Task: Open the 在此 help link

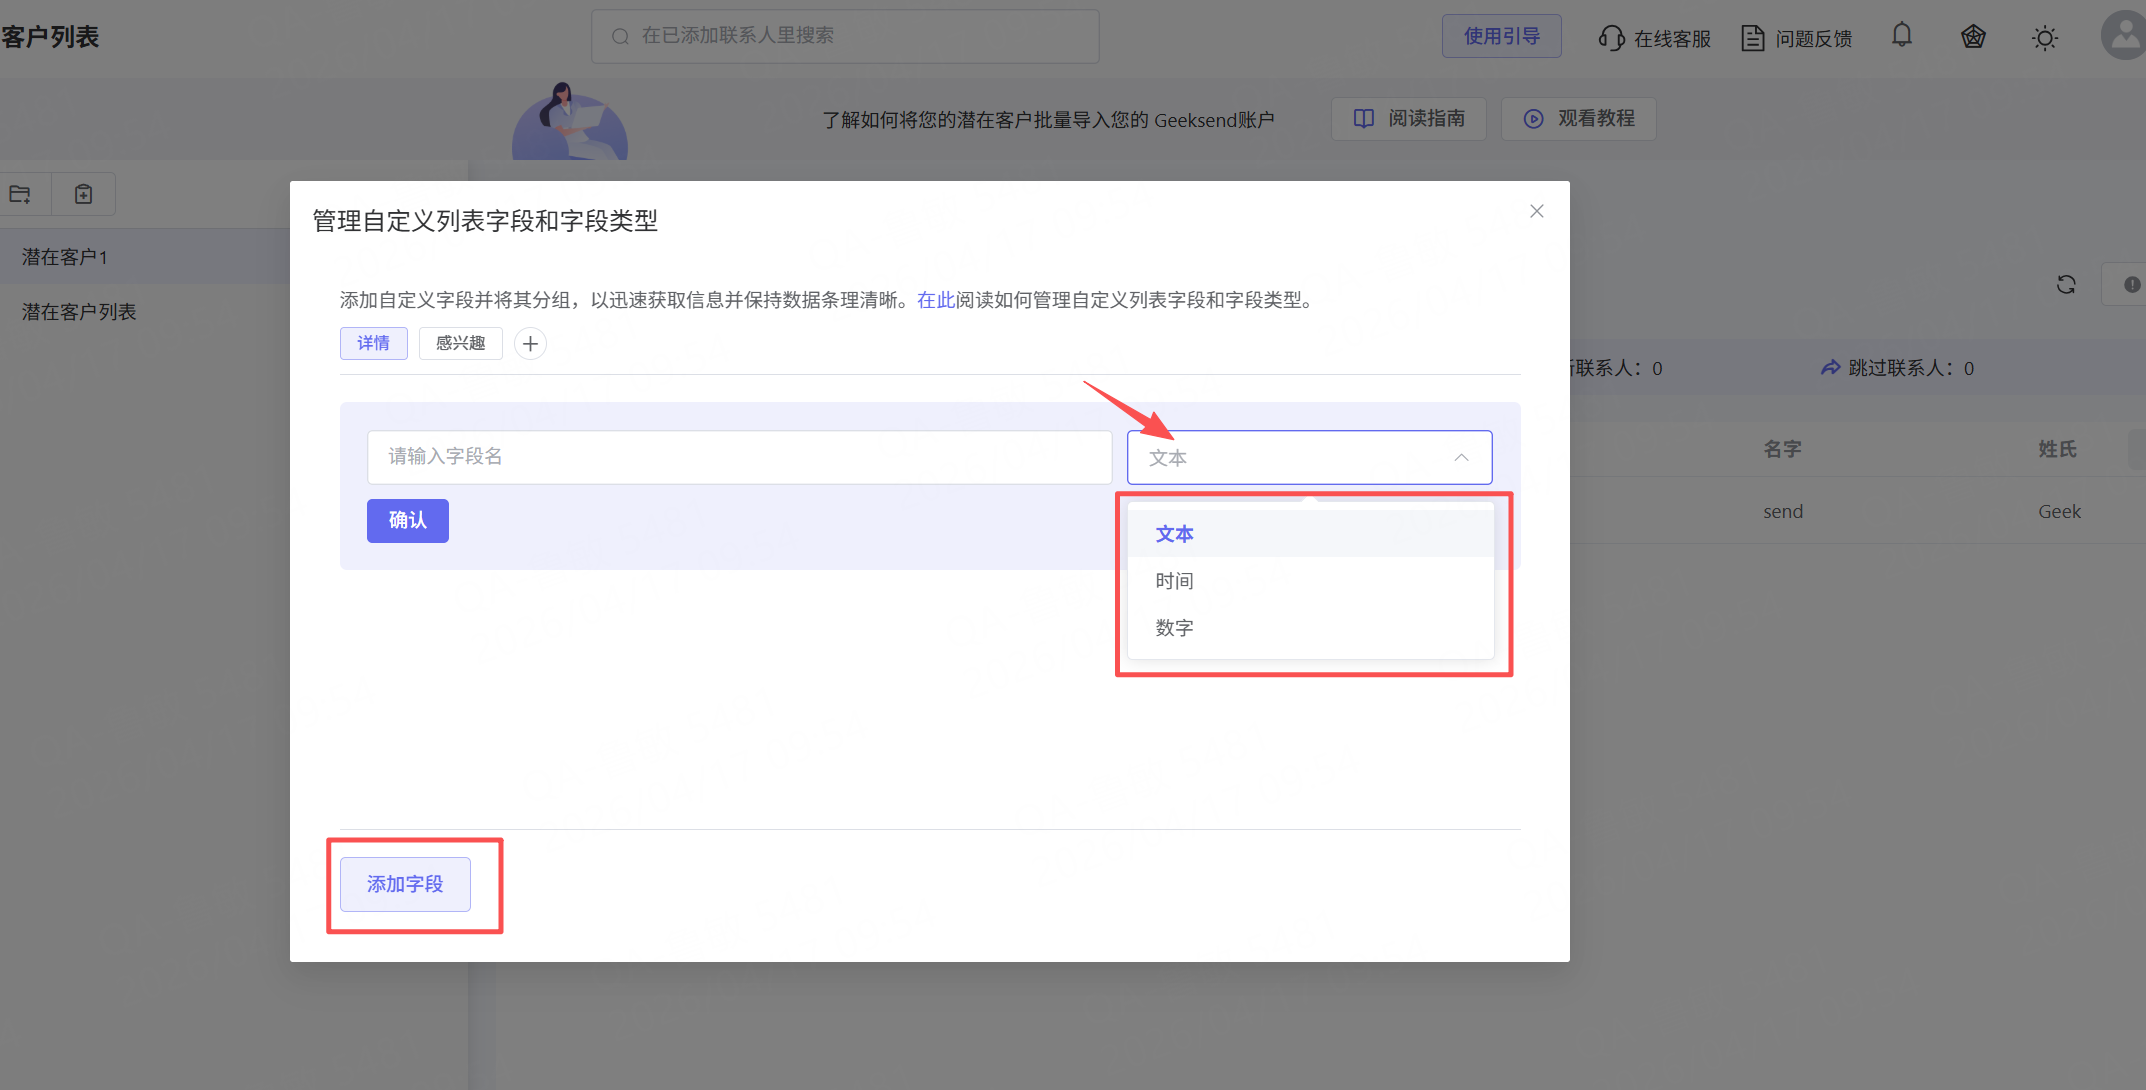Action: pos(935,300)
